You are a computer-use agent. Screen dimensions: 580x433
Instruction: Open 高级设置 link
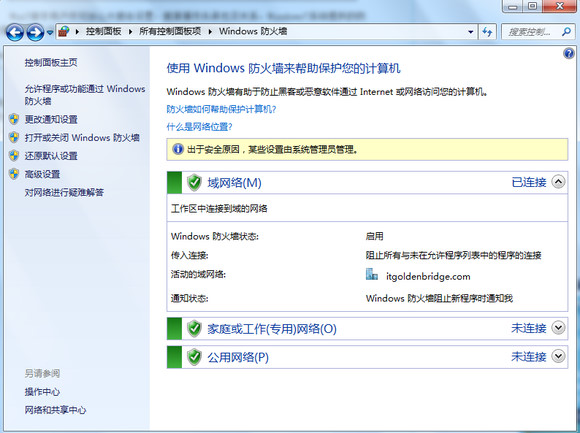pyautogui.click(x=42, y=174)
